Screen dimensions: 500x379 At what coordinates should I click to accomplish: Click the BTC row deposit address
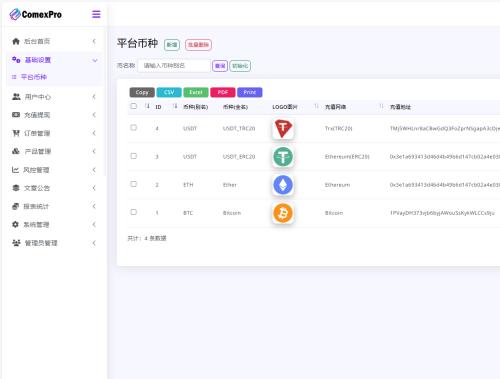coord(442,213)
